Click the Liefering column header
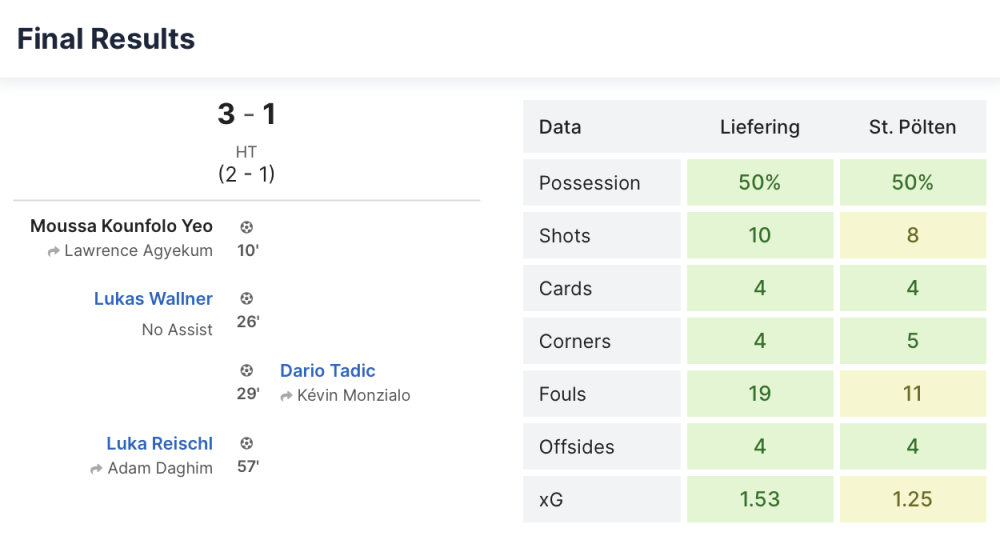Viewport: 1000px width, 544px height. click(760, 127)
